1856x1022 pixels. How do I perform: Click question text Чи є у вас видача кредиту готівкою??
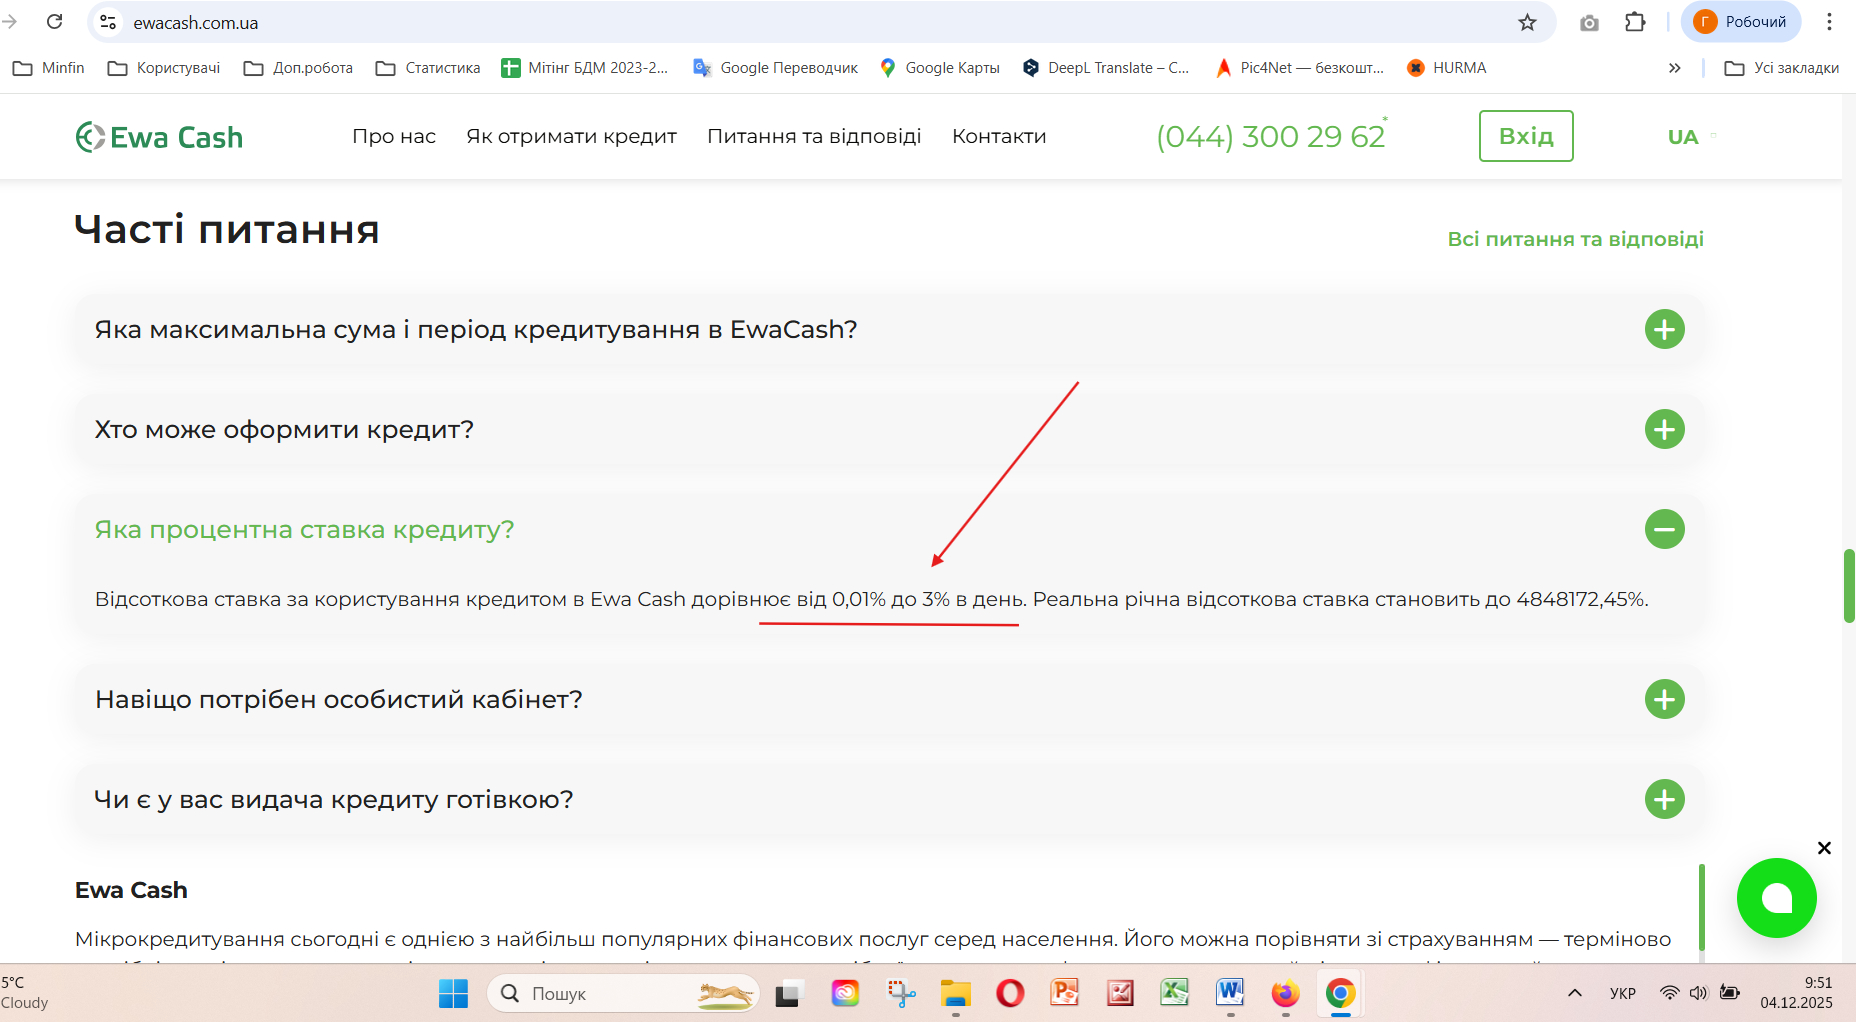334,800
